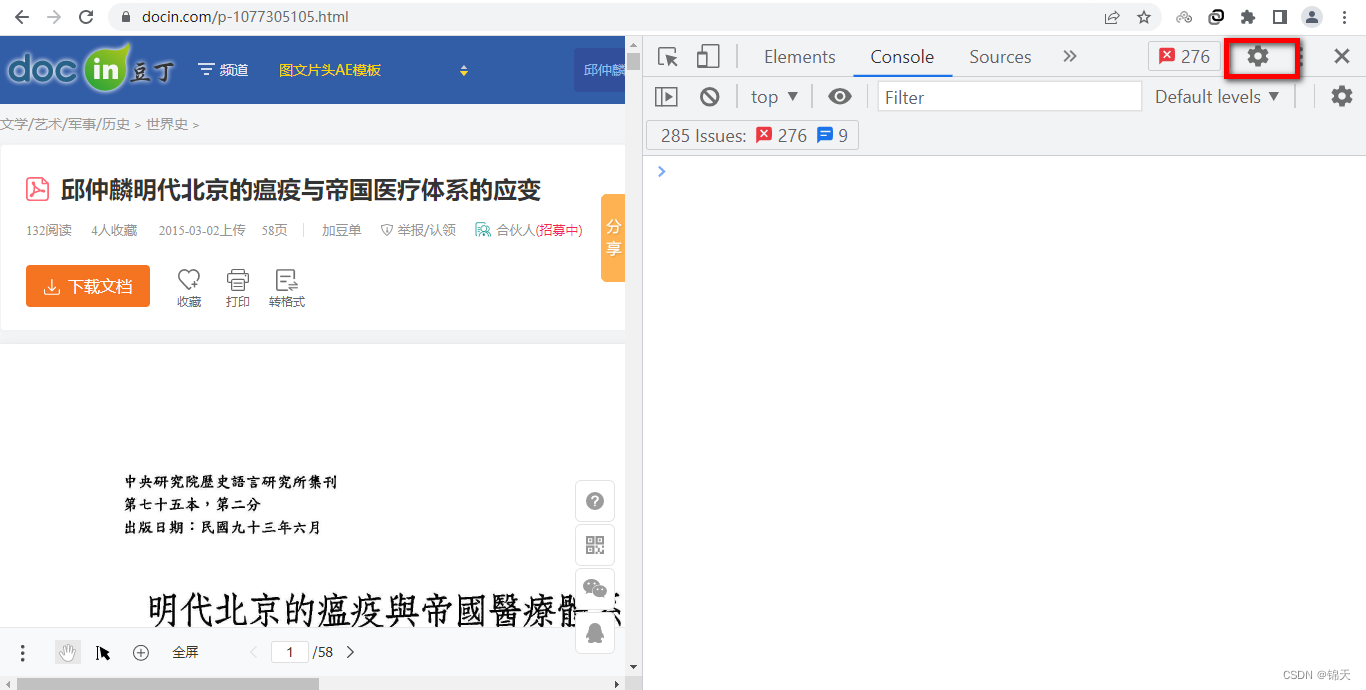1366x690 pixels.
Task: Select the text cursor tool
Action: [103, 653]
